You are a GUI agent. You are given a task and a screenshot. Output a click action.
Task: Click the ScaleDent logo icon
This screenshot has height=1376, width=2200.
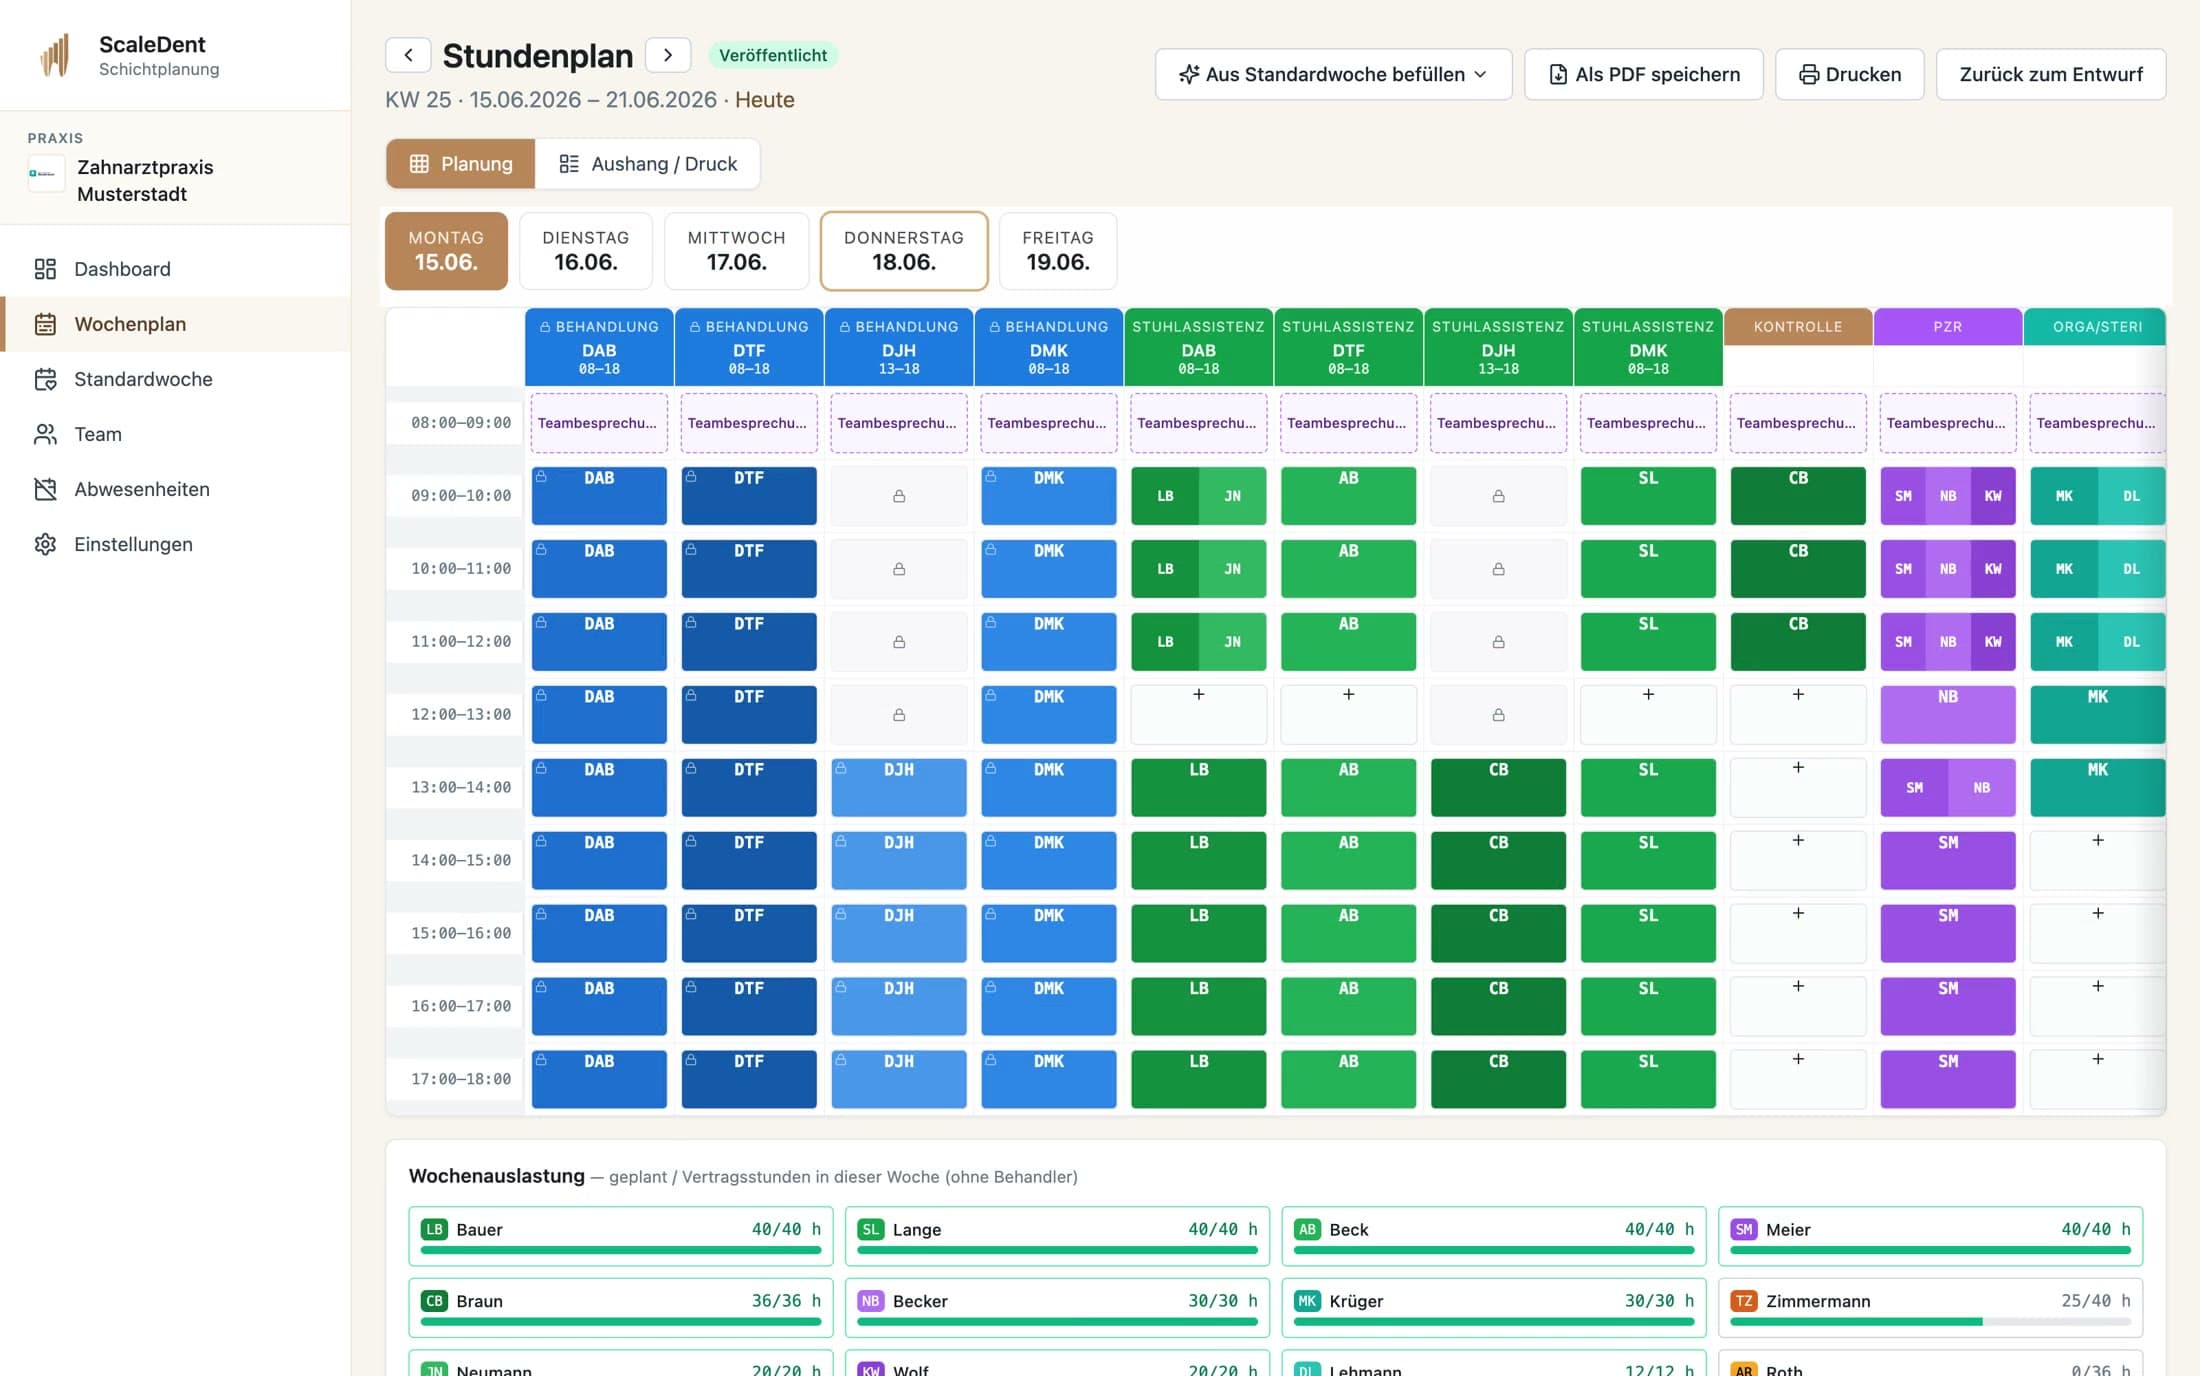55,55
